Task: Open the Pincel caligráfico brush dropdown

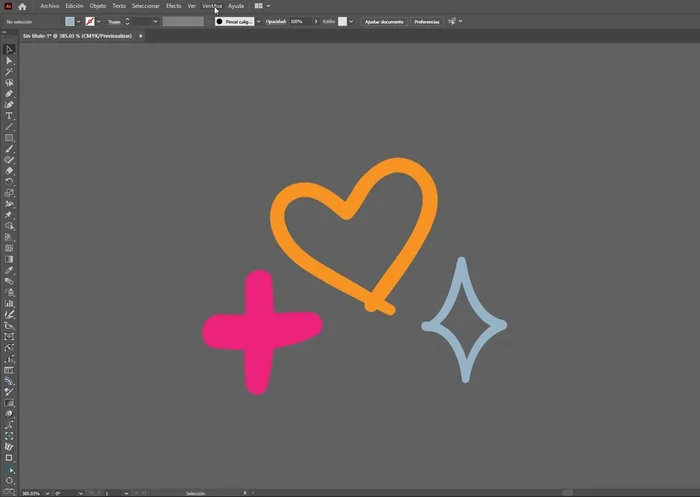Action: pyautogui.click(x=258, y=21)
